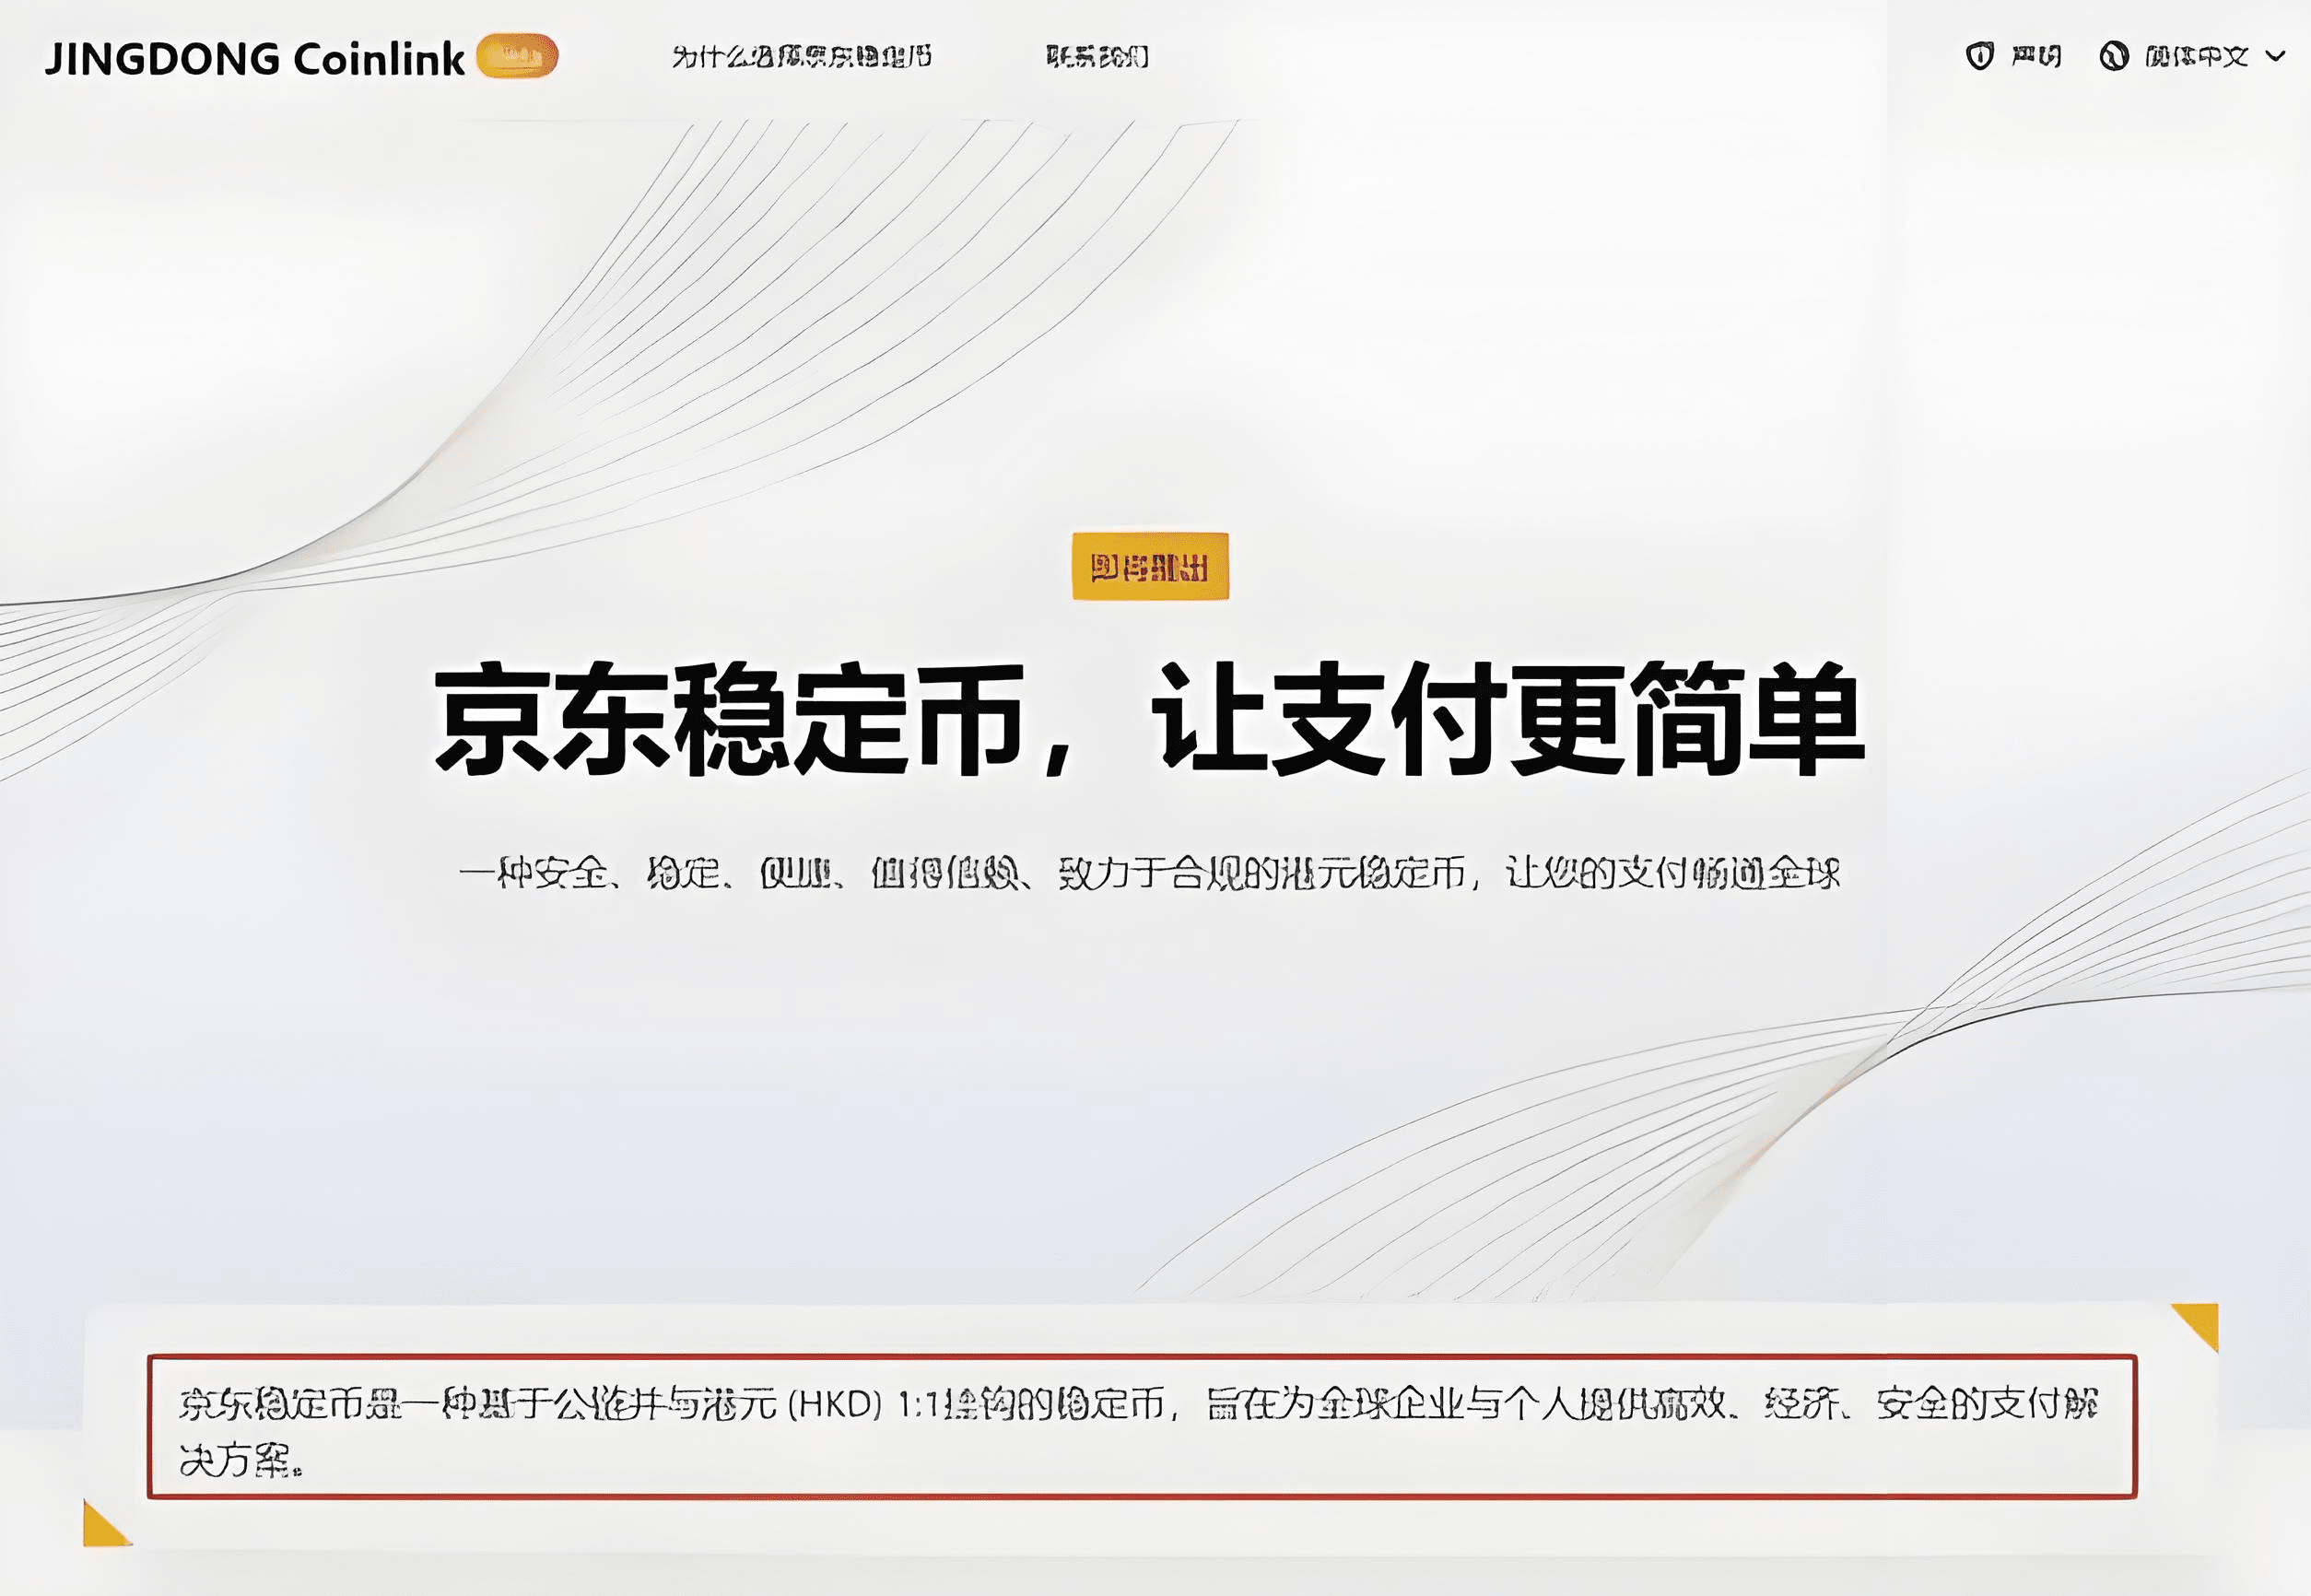This screenshot has width=2311, height=1596.
Task: Click the yellow 即将推出 badge
Action: pyautogui.click(x=1150, y=567)
